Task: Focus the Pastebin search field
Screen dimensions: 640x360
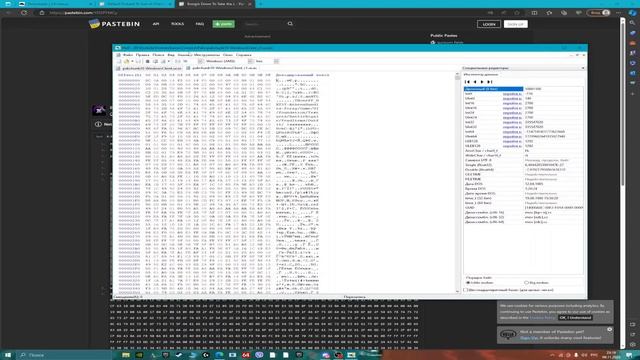Action: pos(263,24)
